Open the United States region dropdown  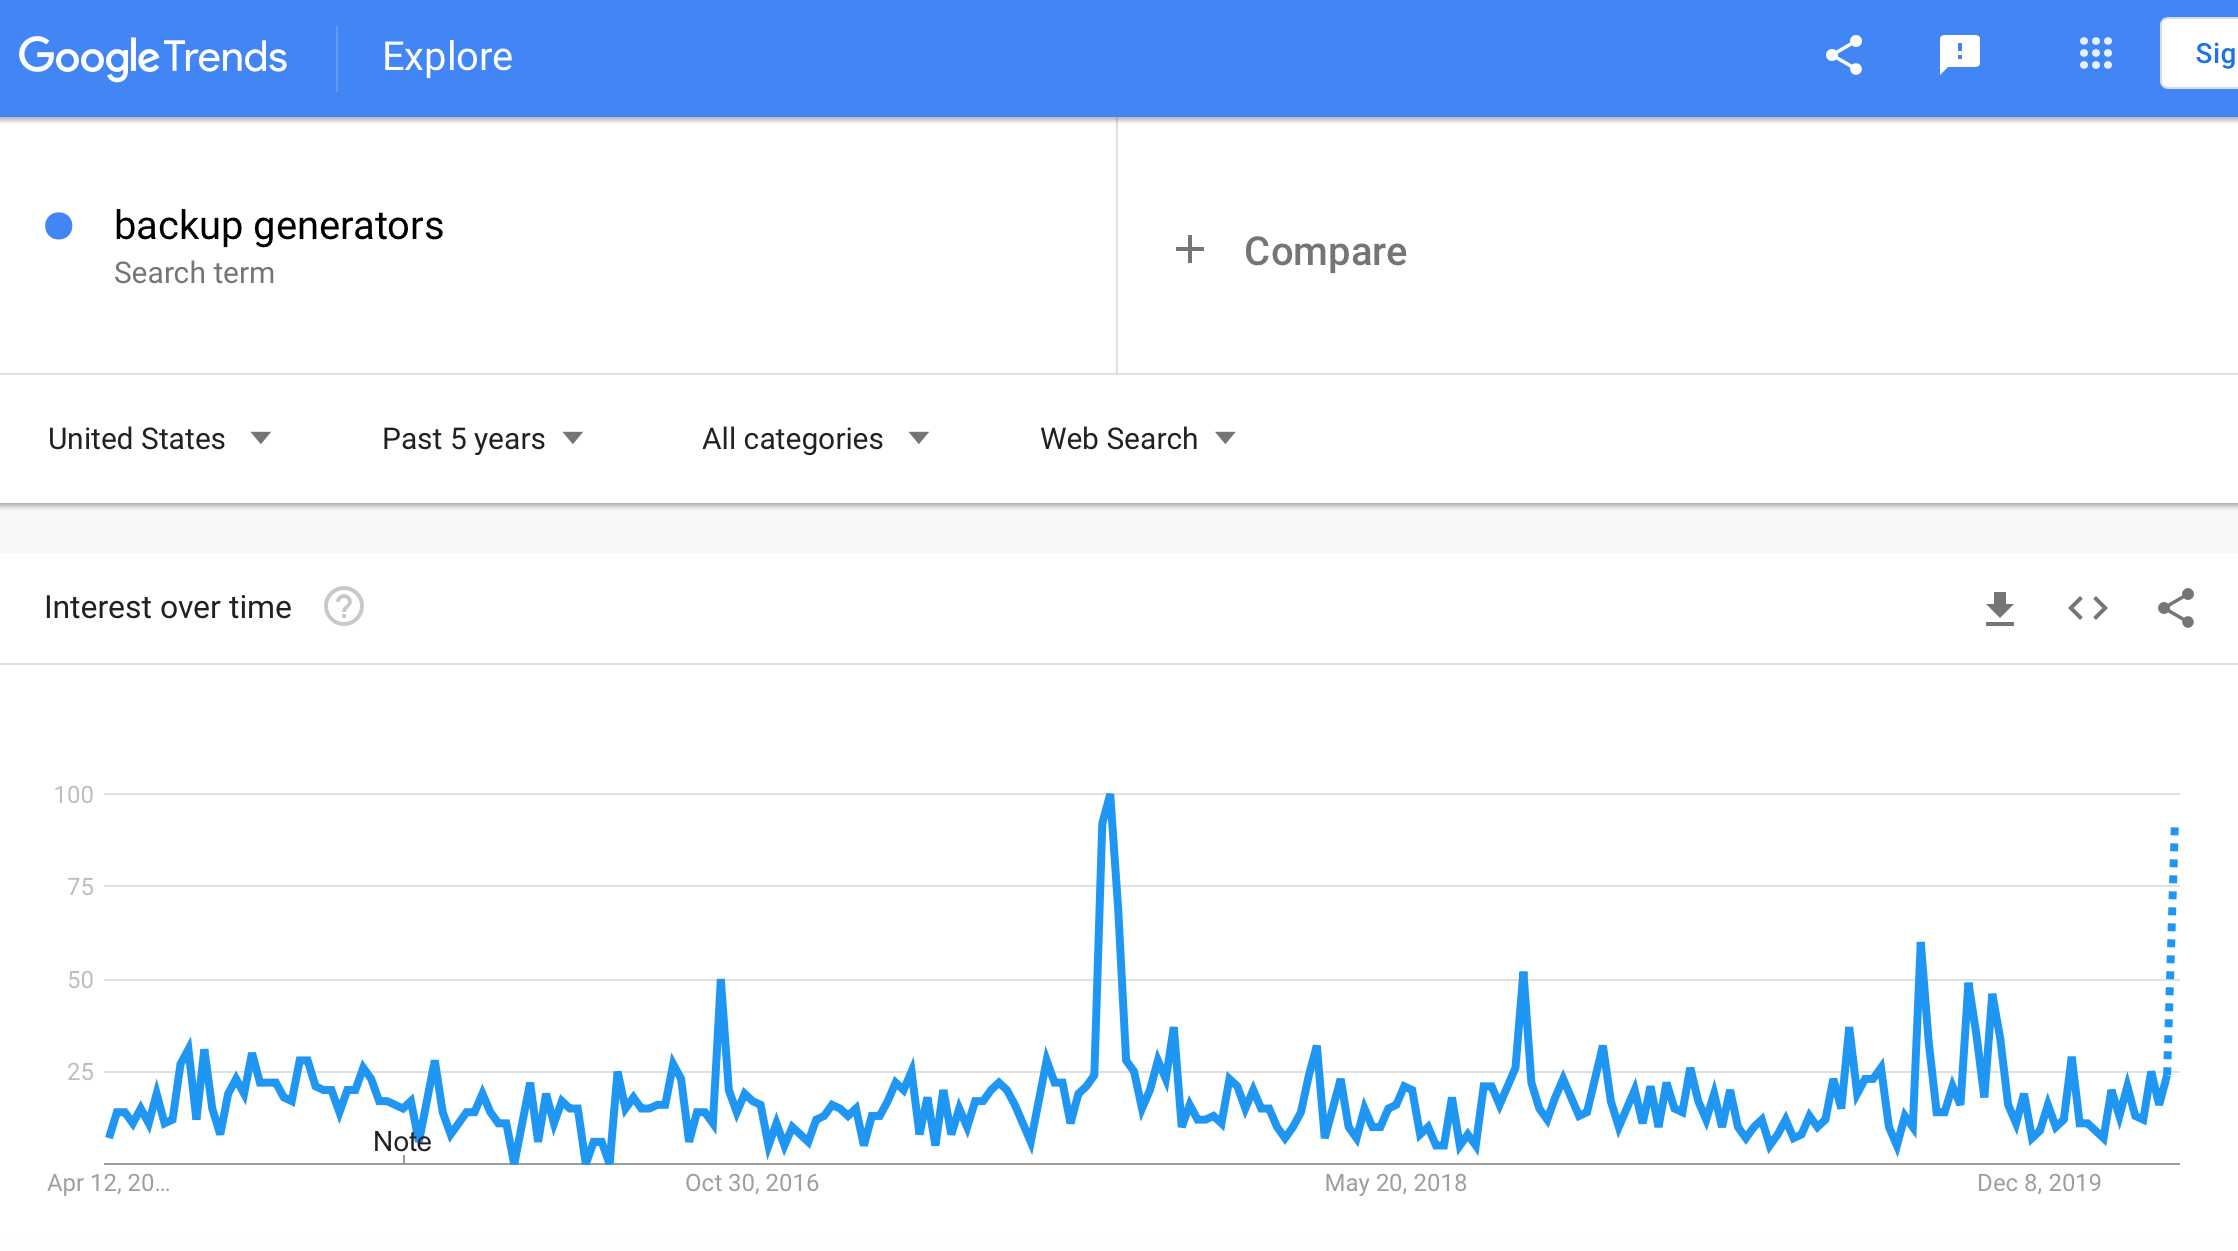[x=160, y=439]
